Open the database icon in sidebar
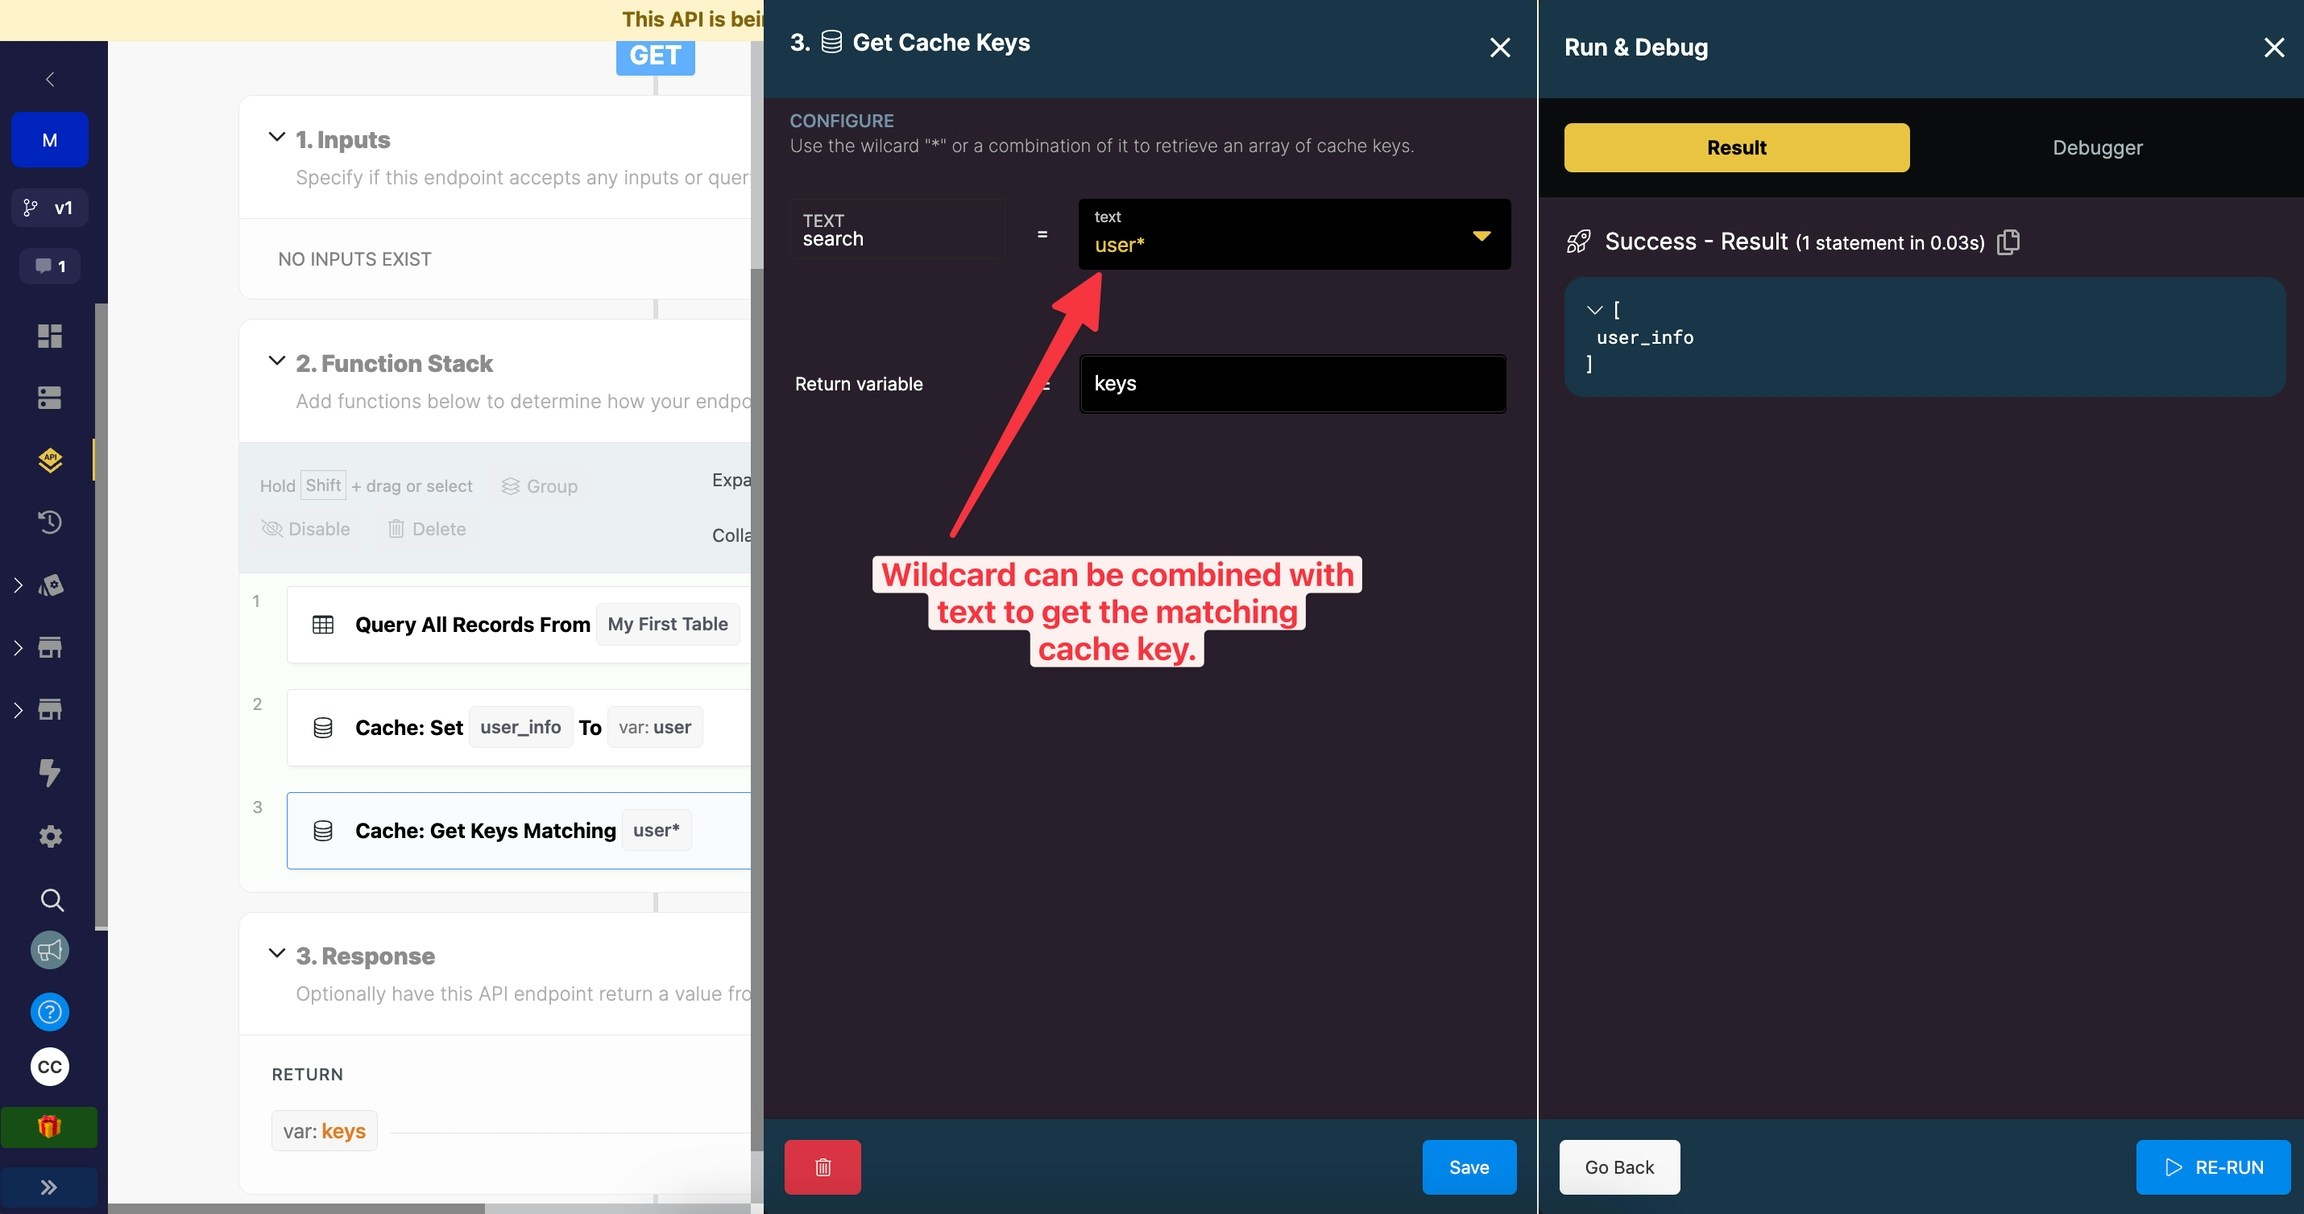The height and width of the screenshot is (1214, 2304). click(x=50, y=398)
